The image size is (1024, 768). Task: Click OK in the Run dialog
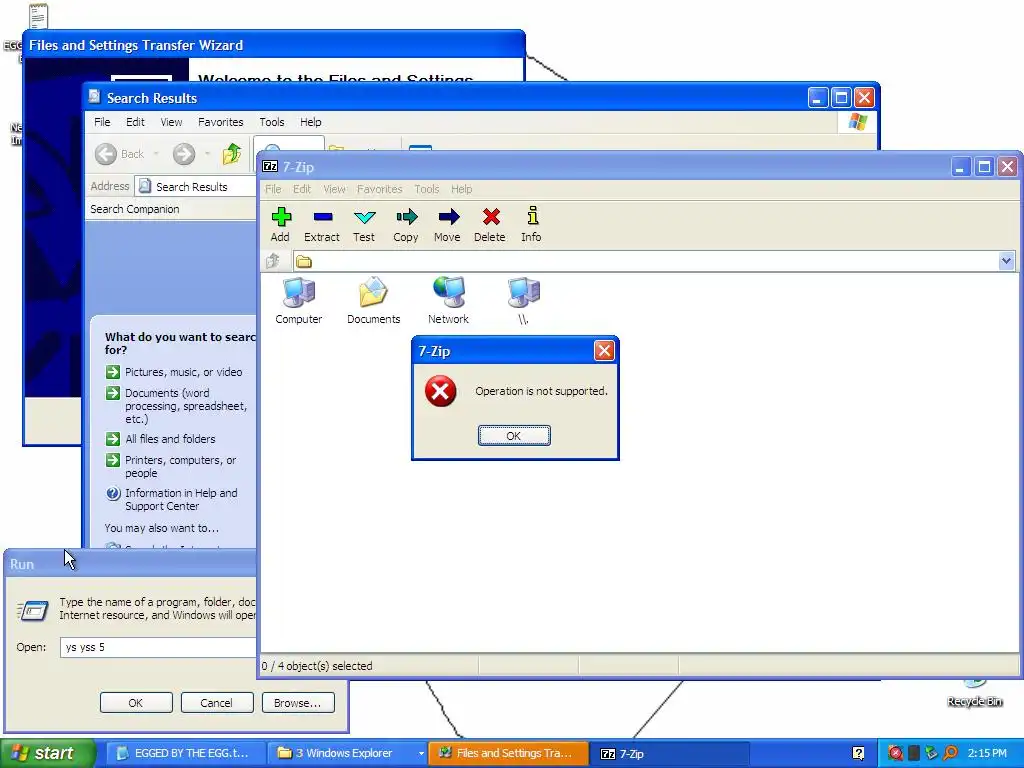coord(136,703)
